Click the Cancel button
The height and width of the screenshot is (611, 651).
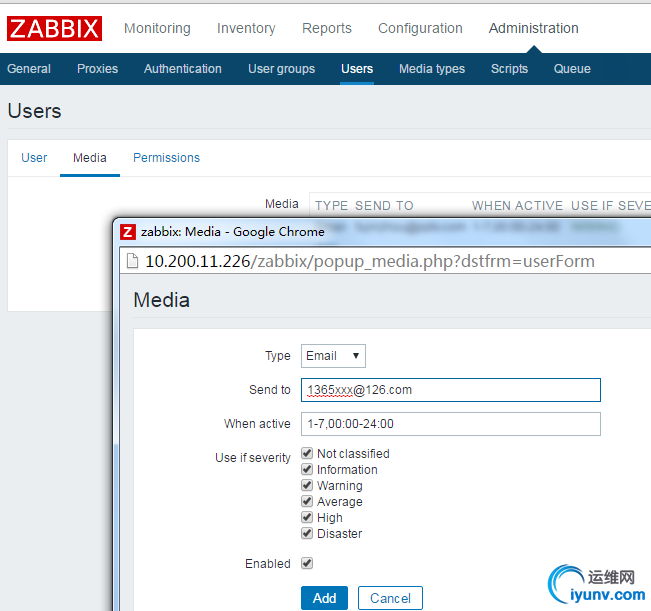(x=390, y=598)
